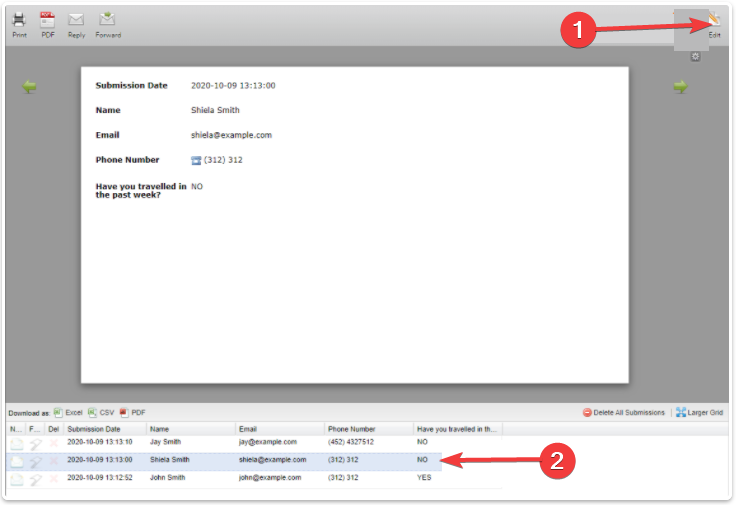
Task: Download submissions as Excel
Action: pyautogui.click(x=69, y=412)
